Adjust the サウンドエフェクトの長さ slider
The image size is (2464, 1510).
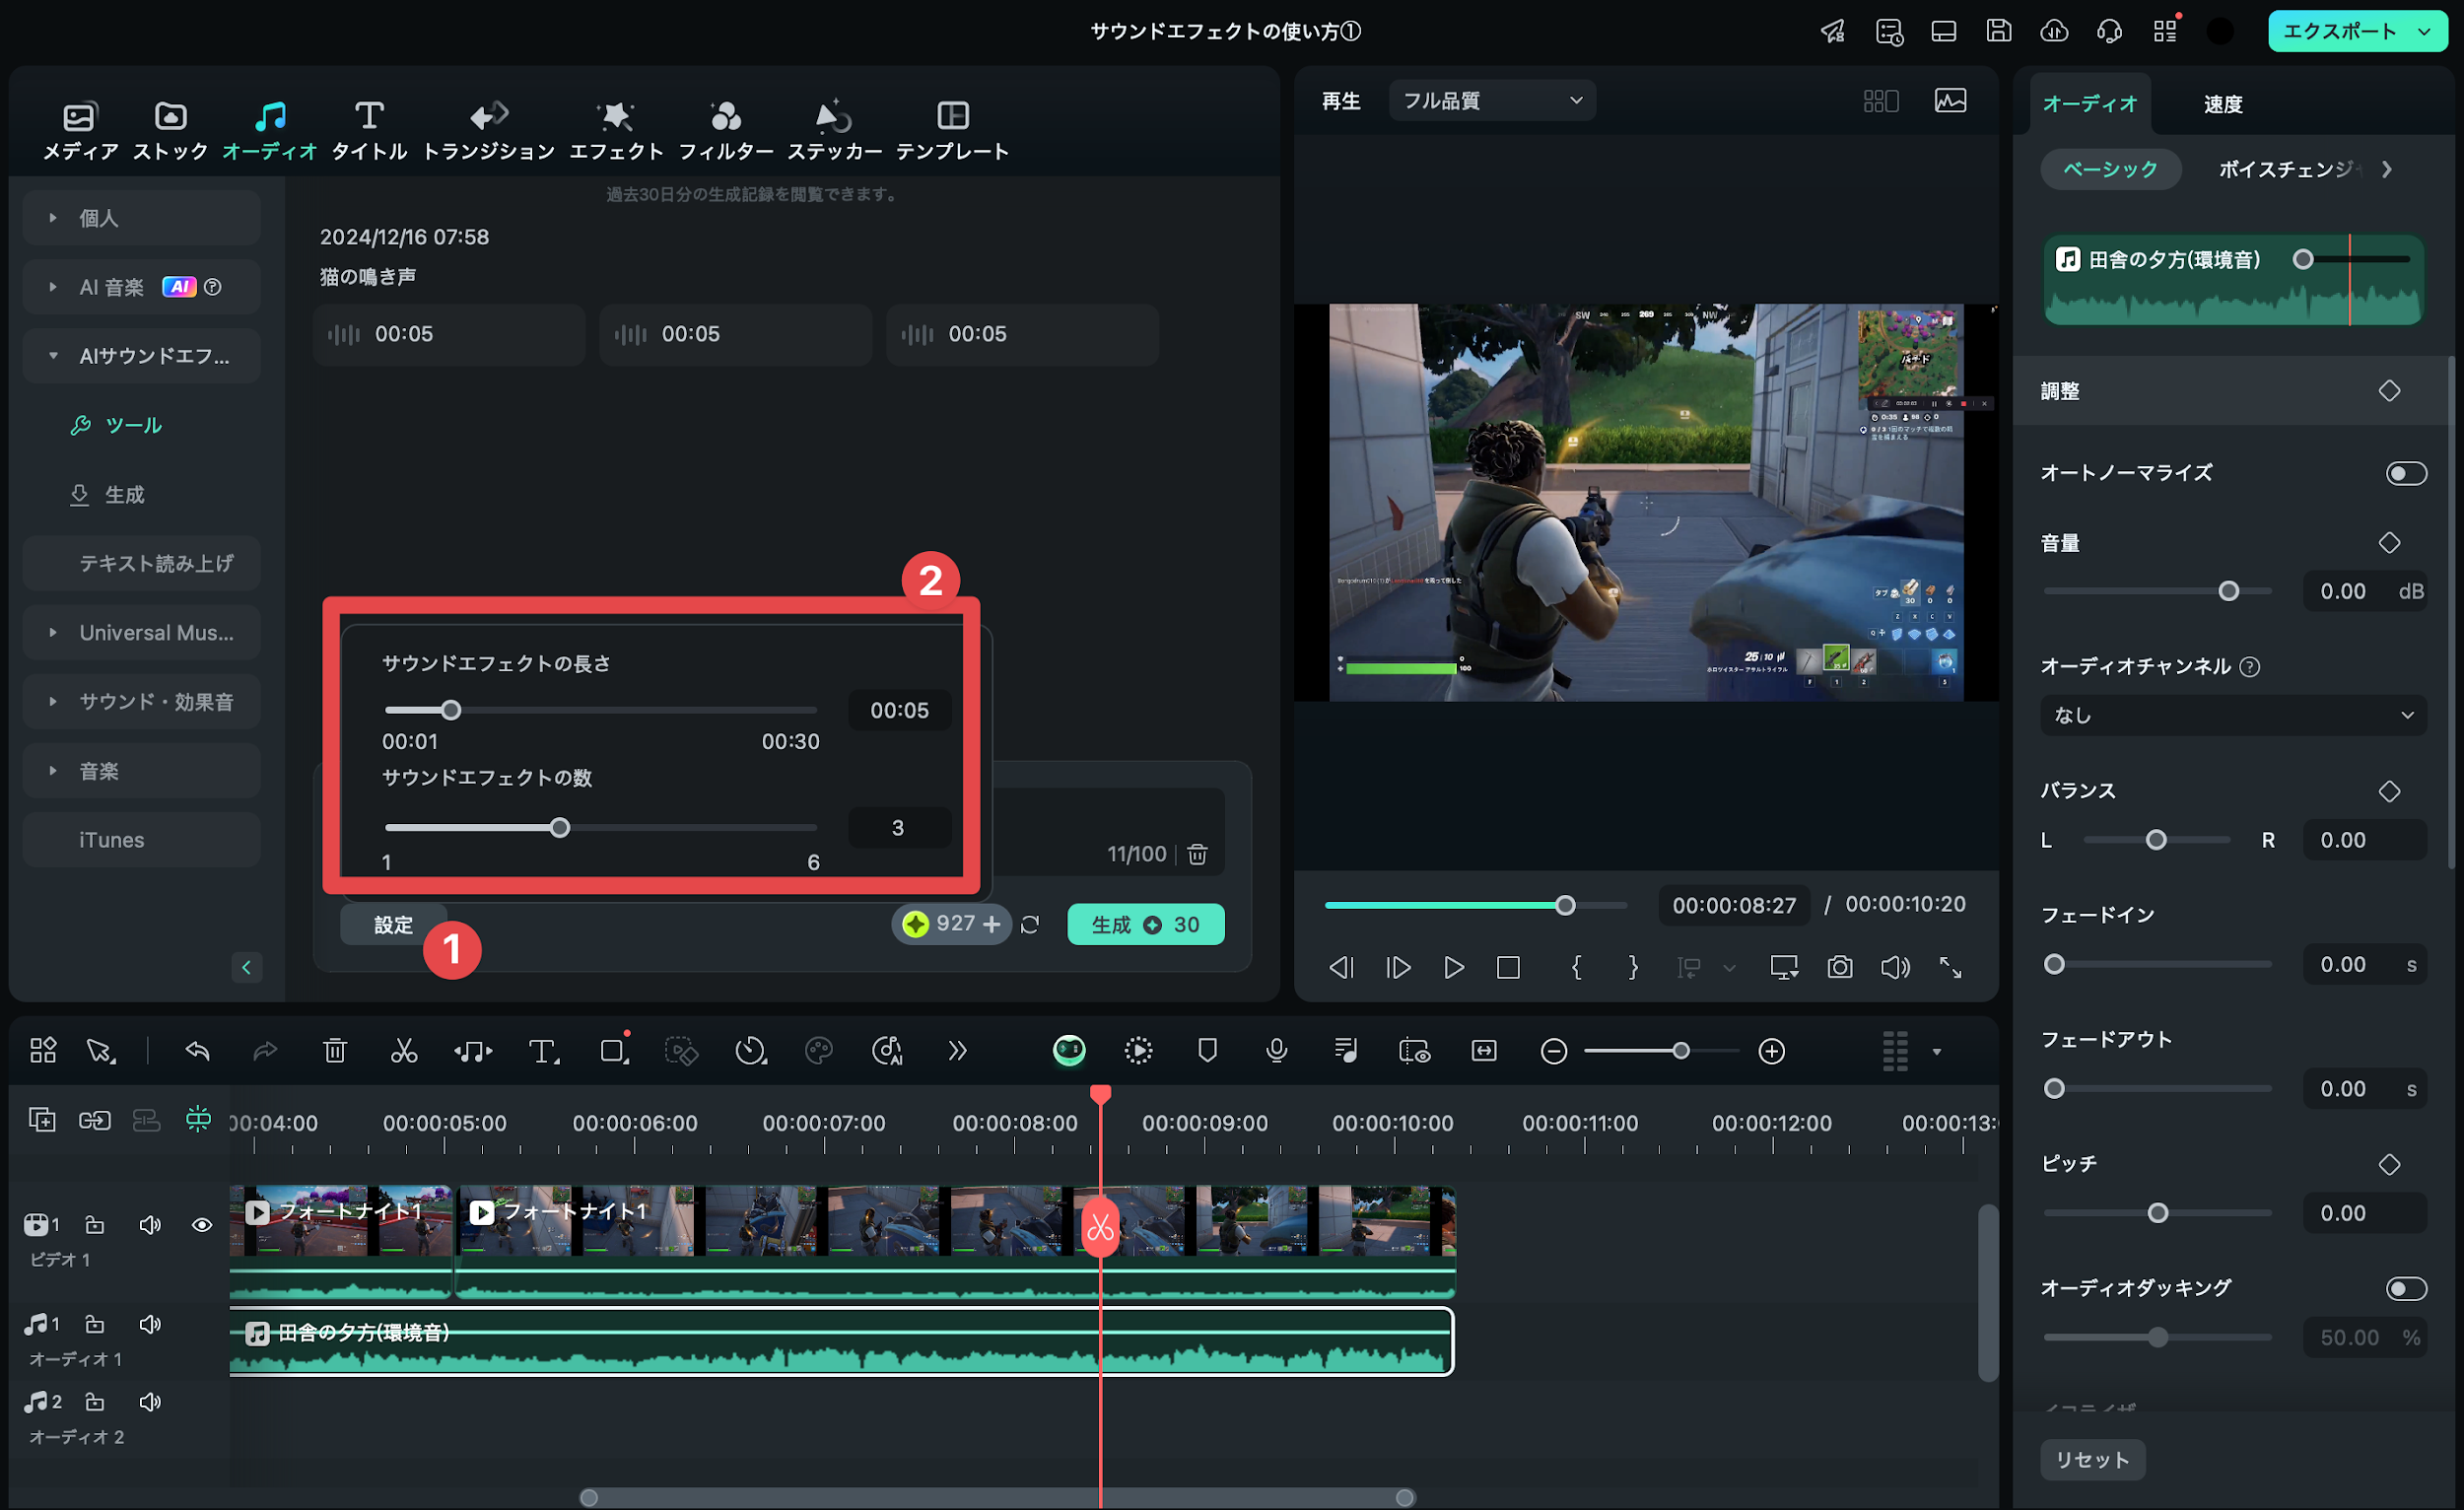[451, 710]
